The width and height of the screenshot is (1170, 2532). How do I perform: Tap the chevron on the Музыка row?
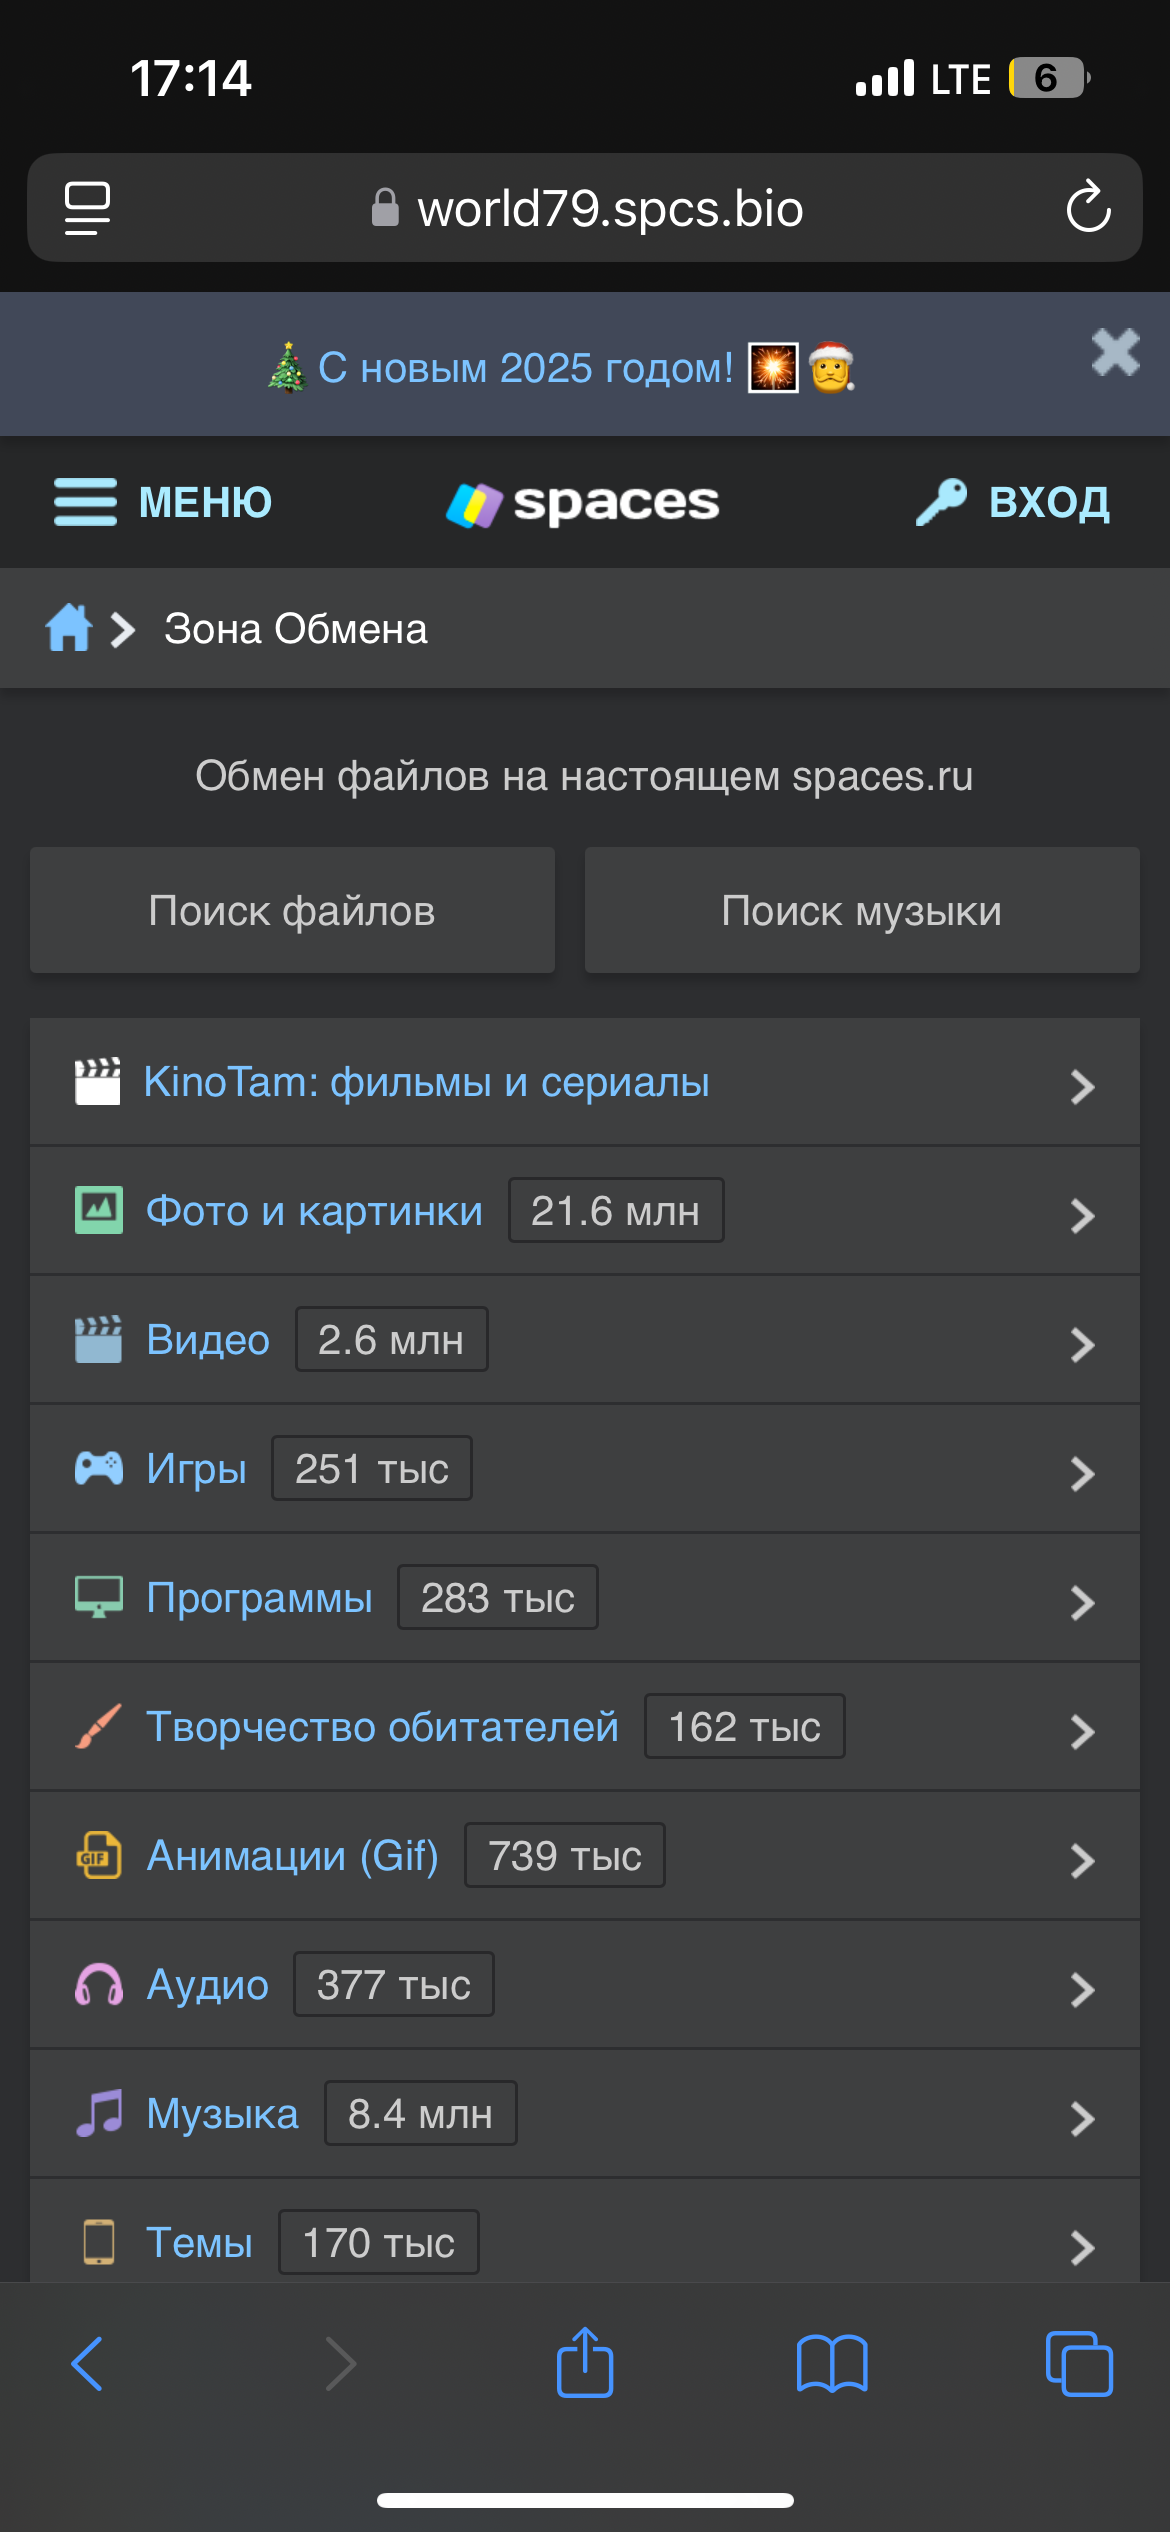[x=1082, y=2118]
